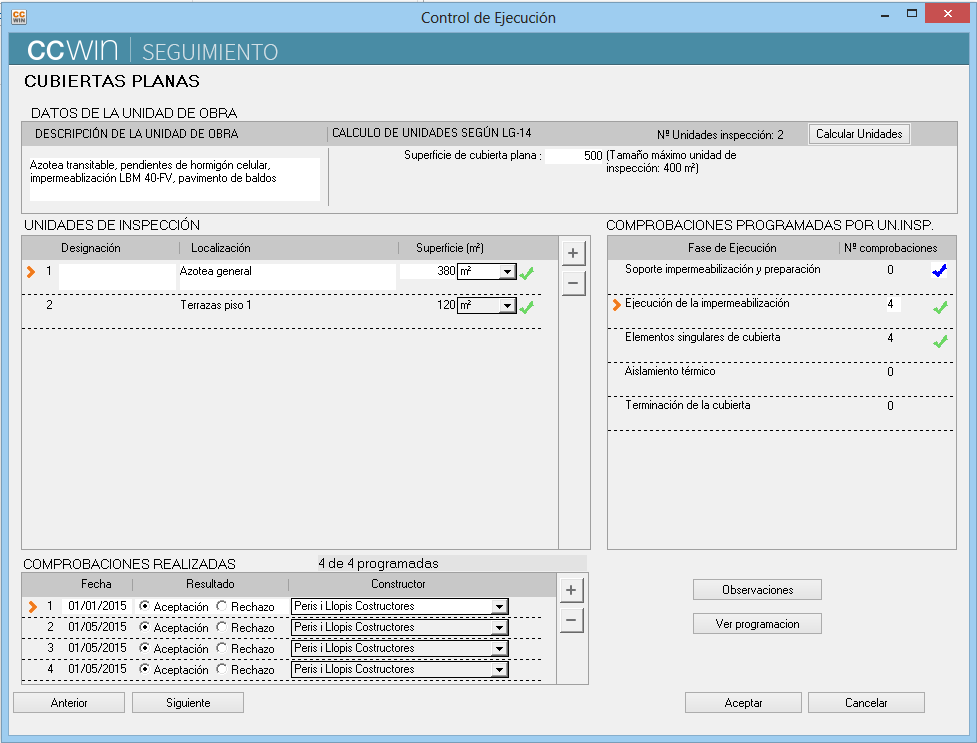
Task: Remove a comprobación realizada with the minus button
Action: [x=571, y=620]
